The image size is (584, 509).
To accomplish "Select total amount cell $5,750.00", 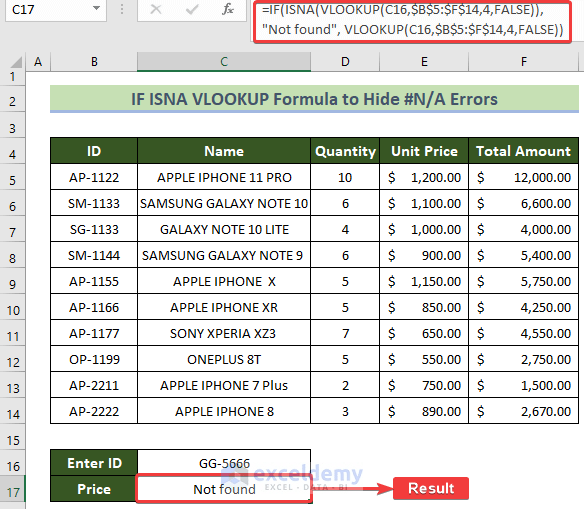I will coord(523,281).
